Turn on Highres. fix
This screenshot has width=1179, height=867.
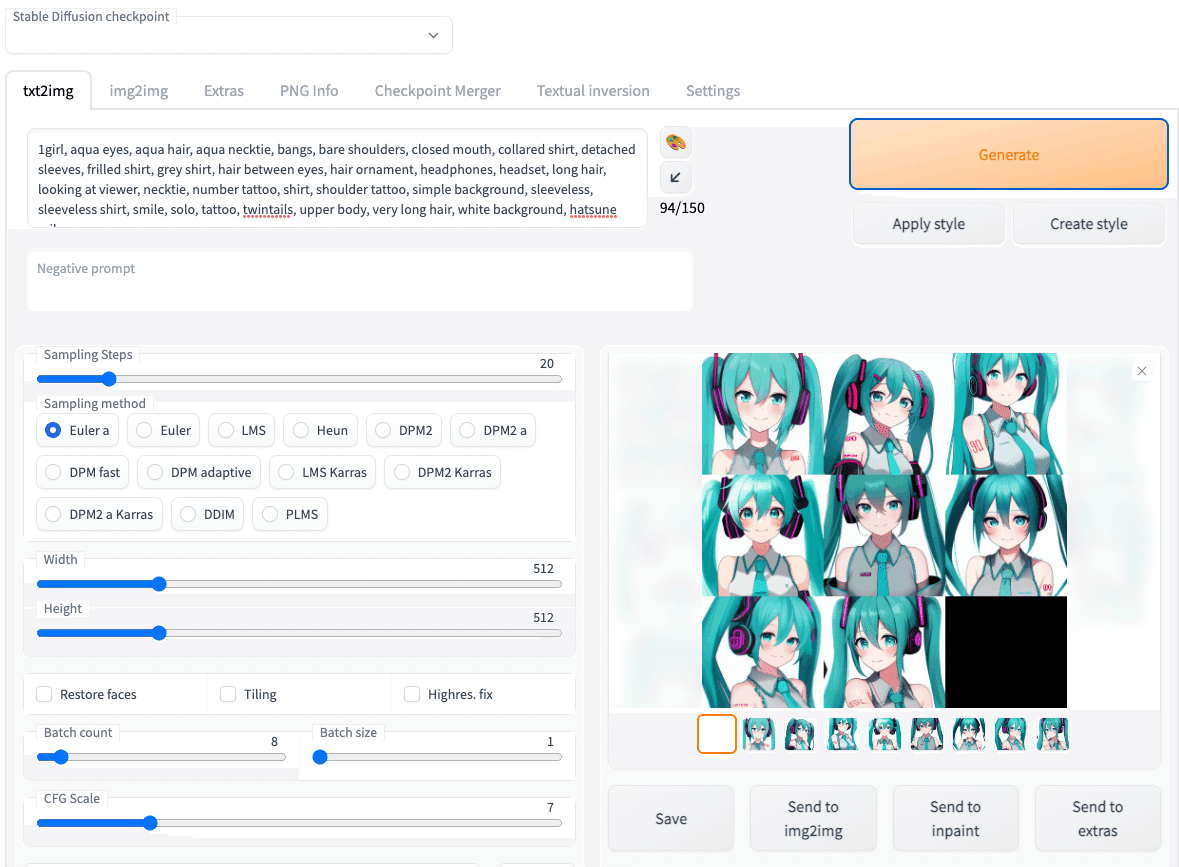coord(412,693)
